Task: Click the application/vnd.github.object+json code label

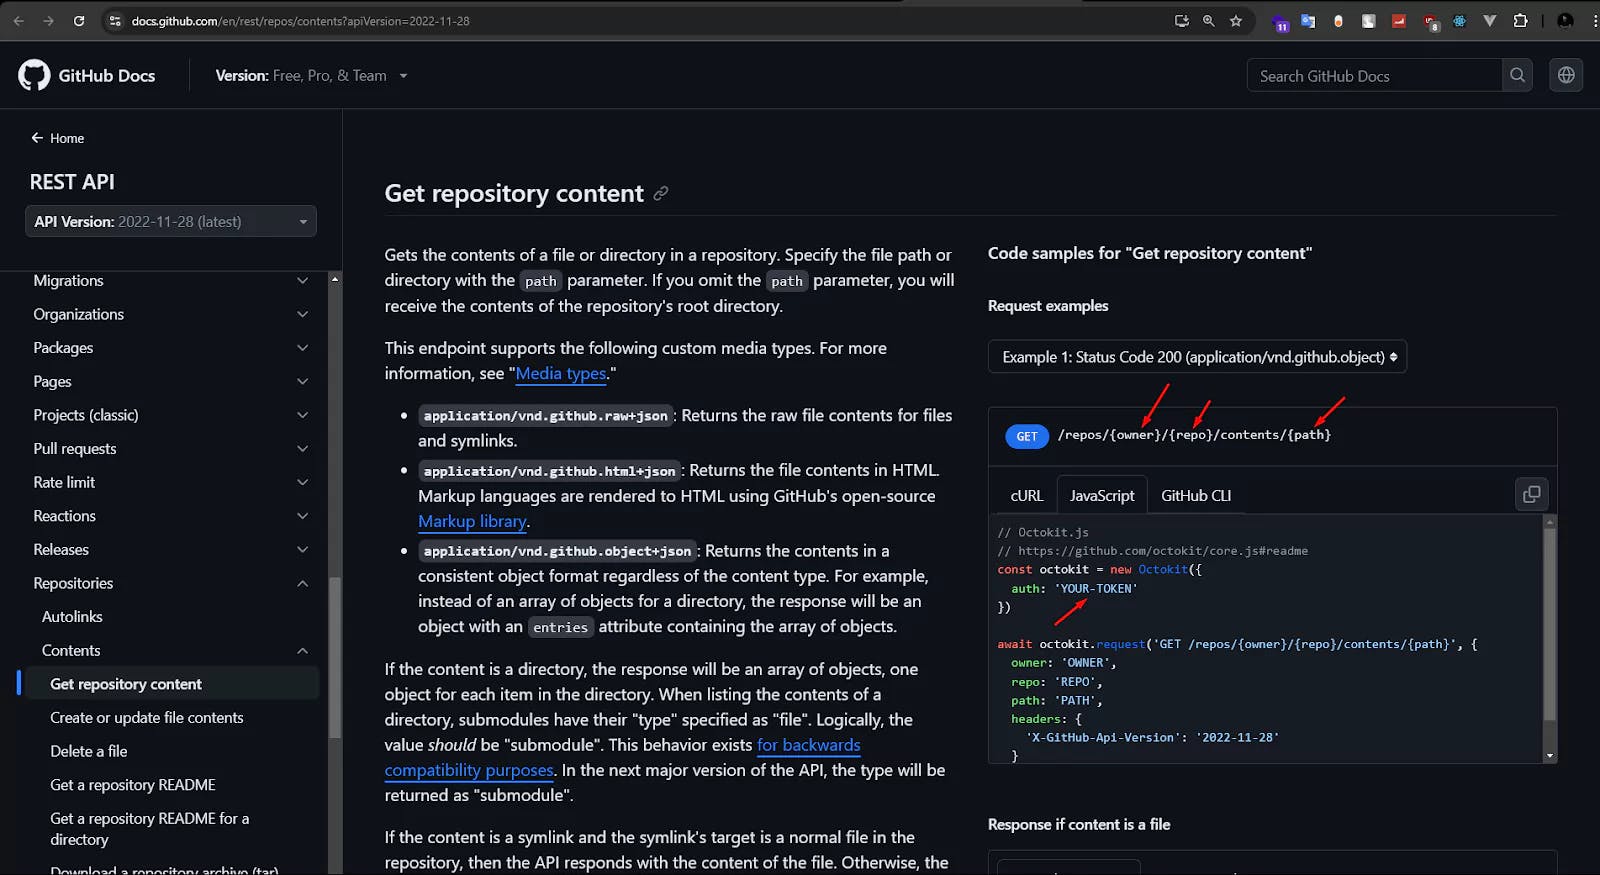Action: point(557,551)
